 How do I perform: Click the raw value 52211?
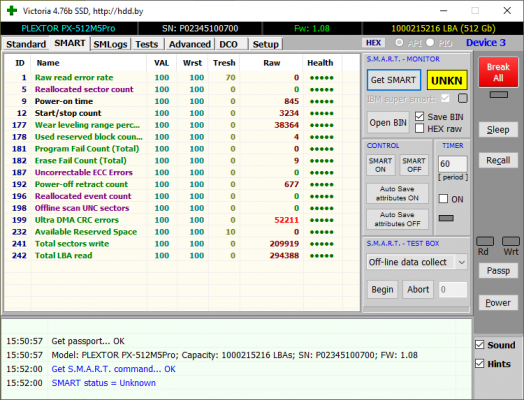point(286,220)
